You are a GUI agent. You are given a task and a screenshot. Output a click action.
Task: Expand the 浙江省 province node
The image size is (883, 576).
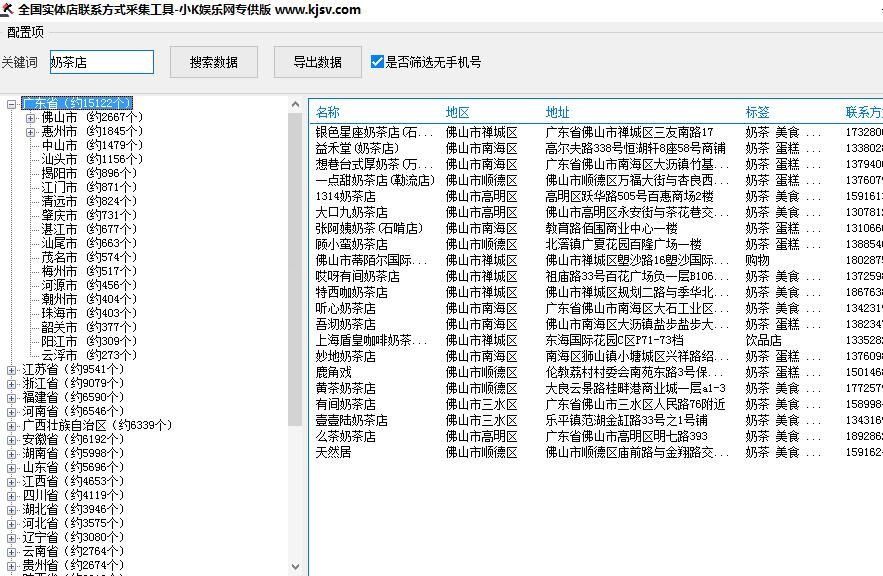pyautogui.click(x=12, y=384)
